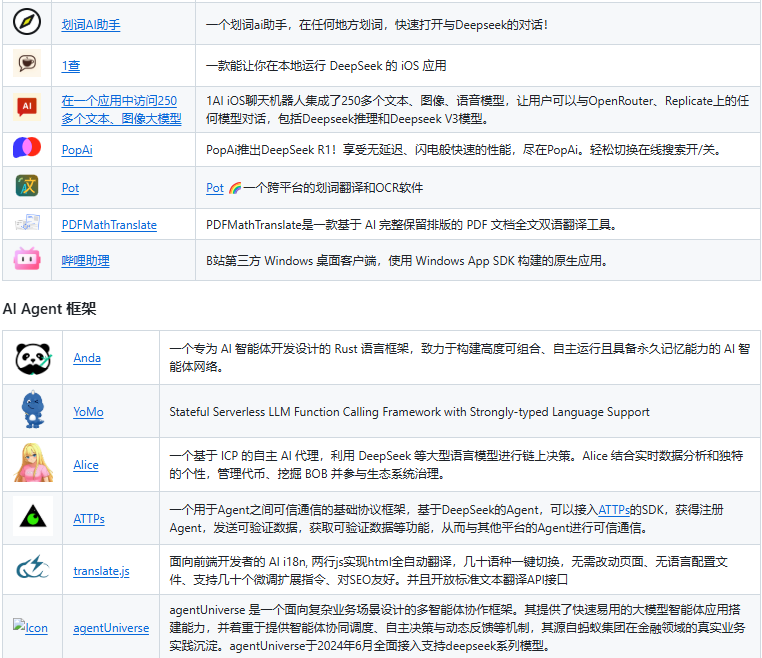
Task: Click description 'PDFMathTranslate是一款基于 AI'
Action: point(412,225)
